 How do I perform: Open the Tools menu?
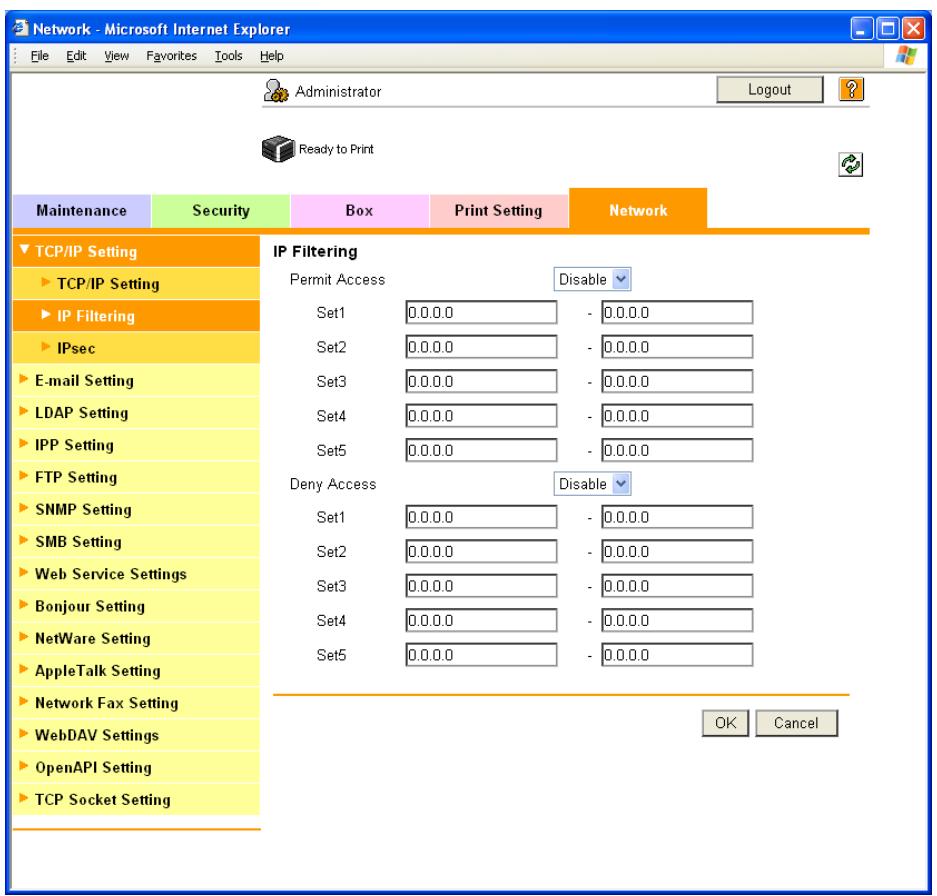tap(228, 56)
